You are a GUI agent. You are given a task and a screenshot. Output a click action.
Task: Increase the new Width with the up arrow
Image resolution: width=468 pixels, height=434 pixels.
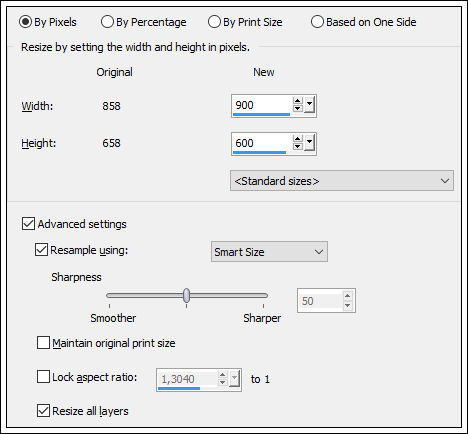(x=298, y=101)
